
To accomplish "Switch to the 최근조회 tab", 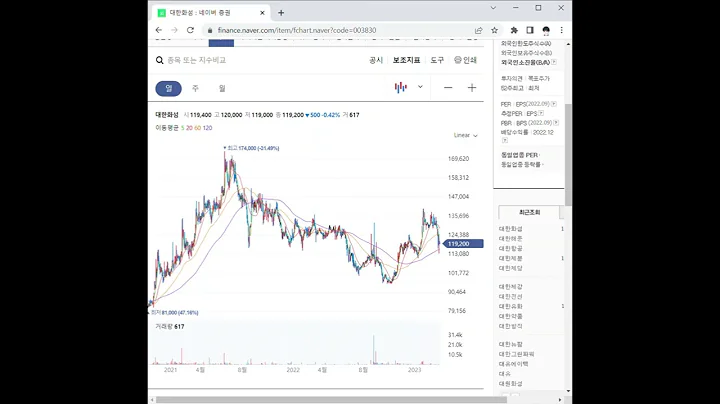I will [529, 212].
